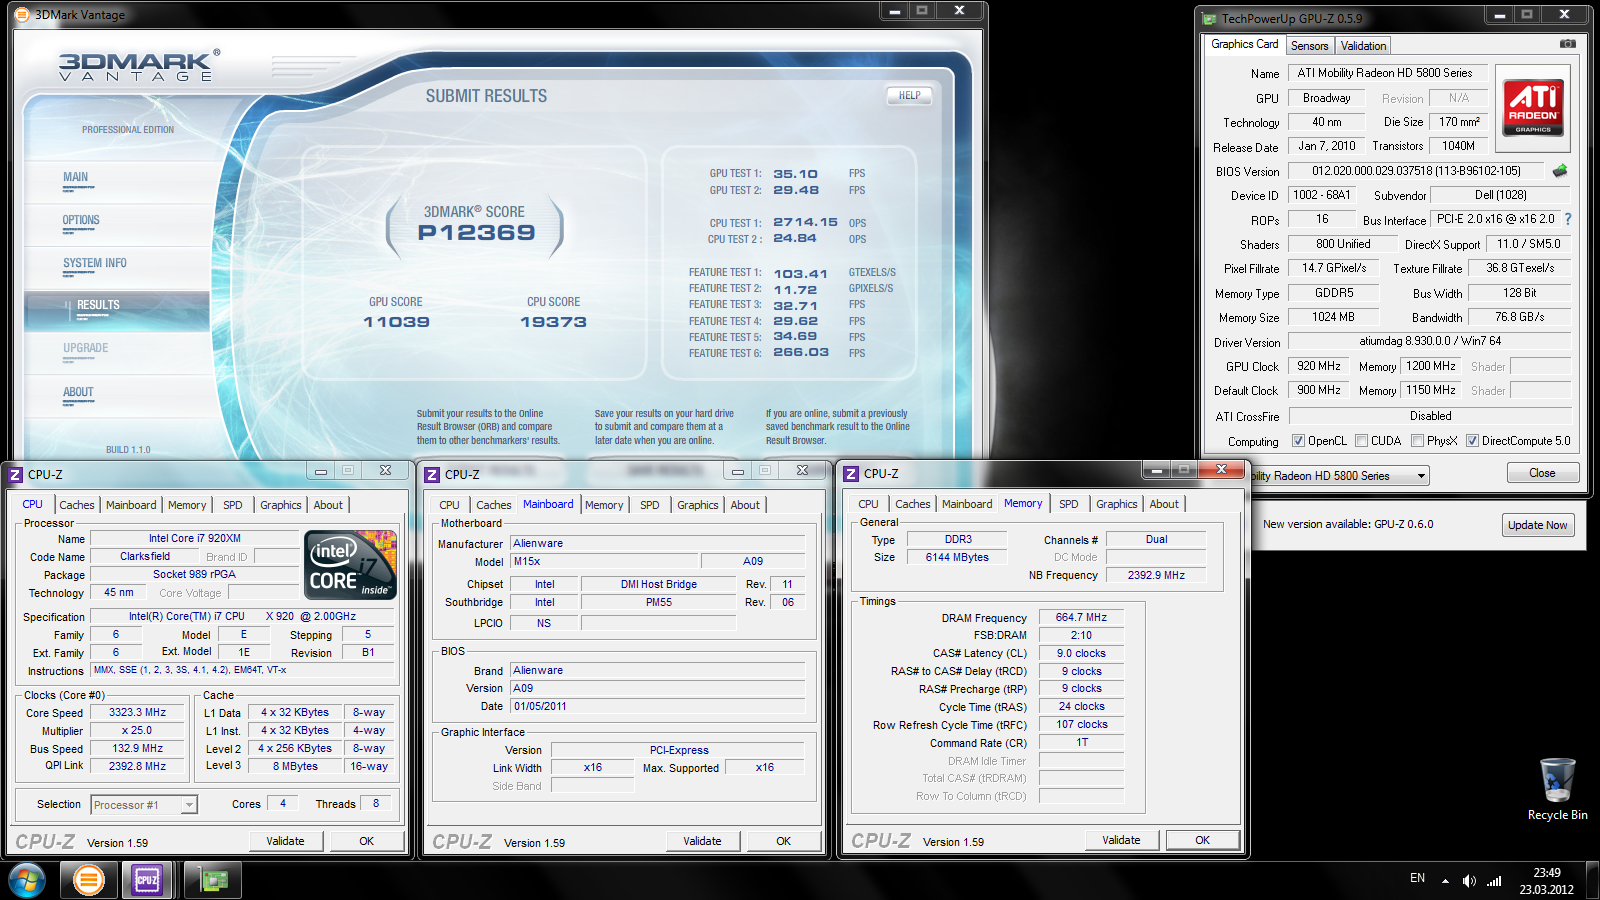
Task: Click the Memory Size 6144 MBytes value
Action: pos(957,557)
